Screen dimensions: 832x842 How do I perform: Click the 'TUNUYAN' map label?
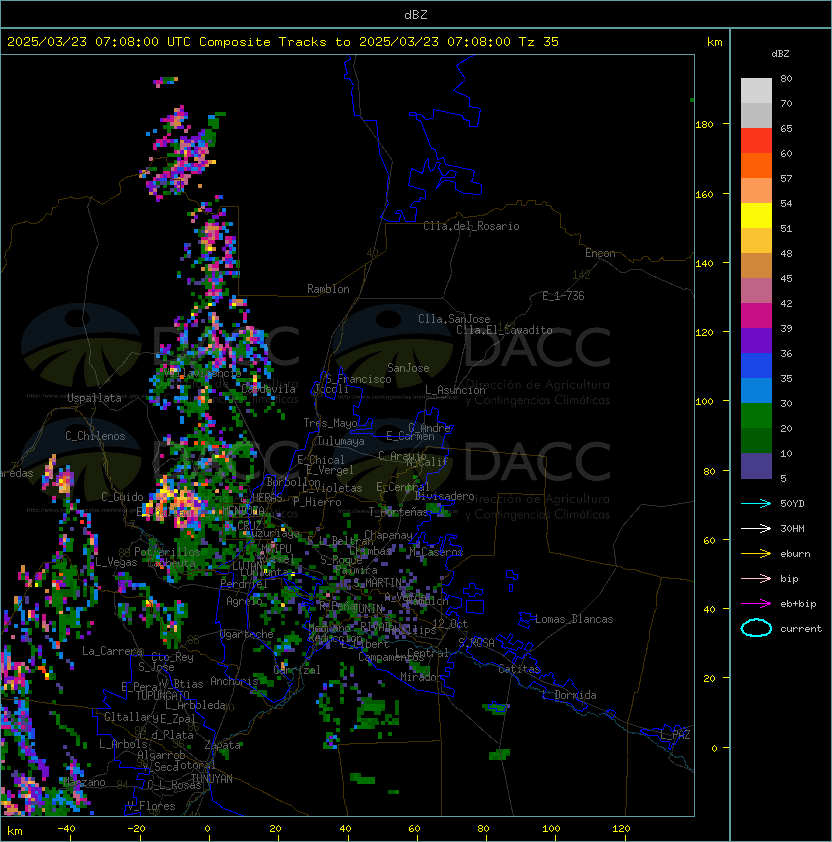click(212, 779)
